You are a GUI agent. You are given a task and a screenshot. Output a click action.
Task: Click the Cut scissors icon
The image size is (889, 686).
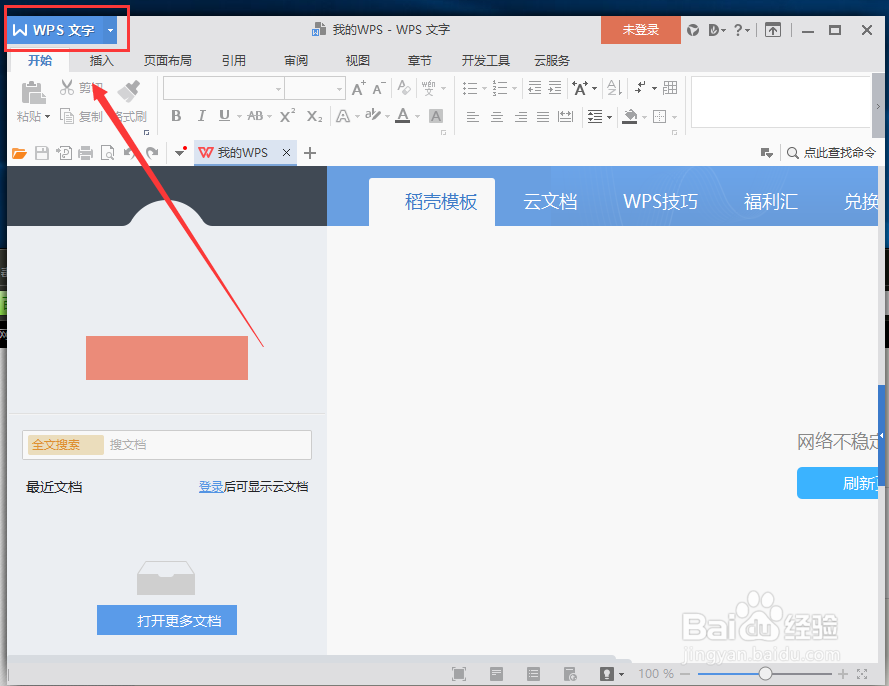67,87
